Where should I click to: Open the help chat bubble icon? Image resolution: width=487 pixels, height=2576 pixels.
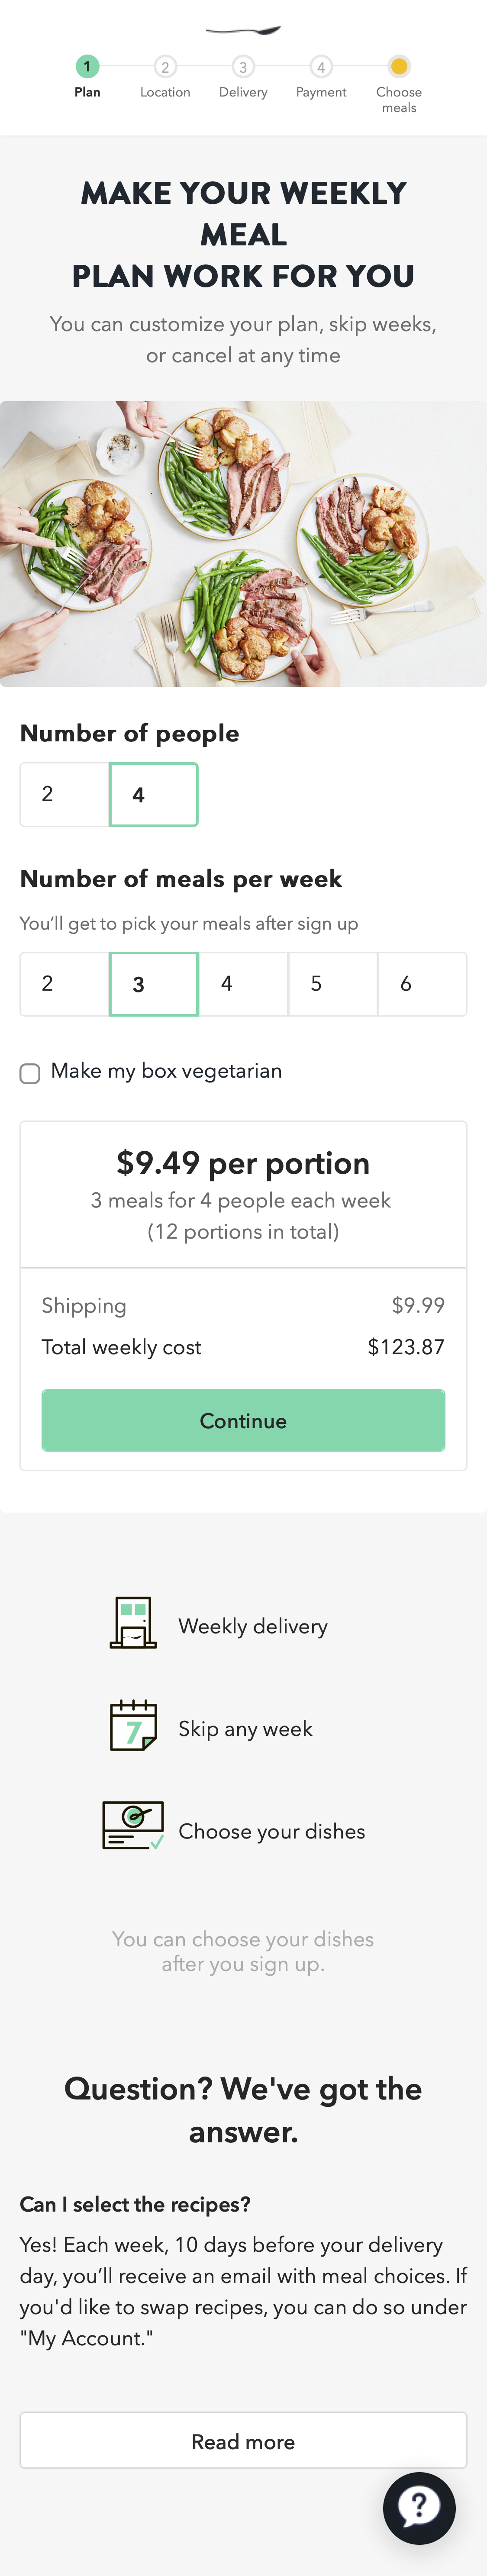(x=419, y=2507)
